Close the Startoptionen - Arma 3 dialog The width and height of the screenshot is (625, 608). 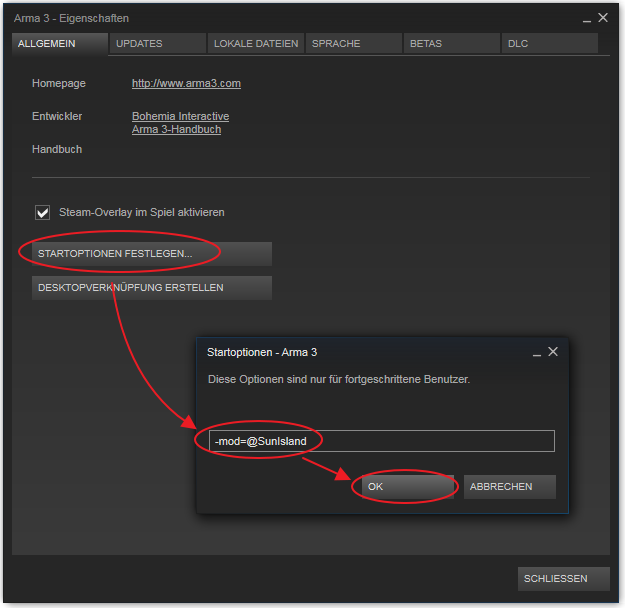(x=553, y=352)
